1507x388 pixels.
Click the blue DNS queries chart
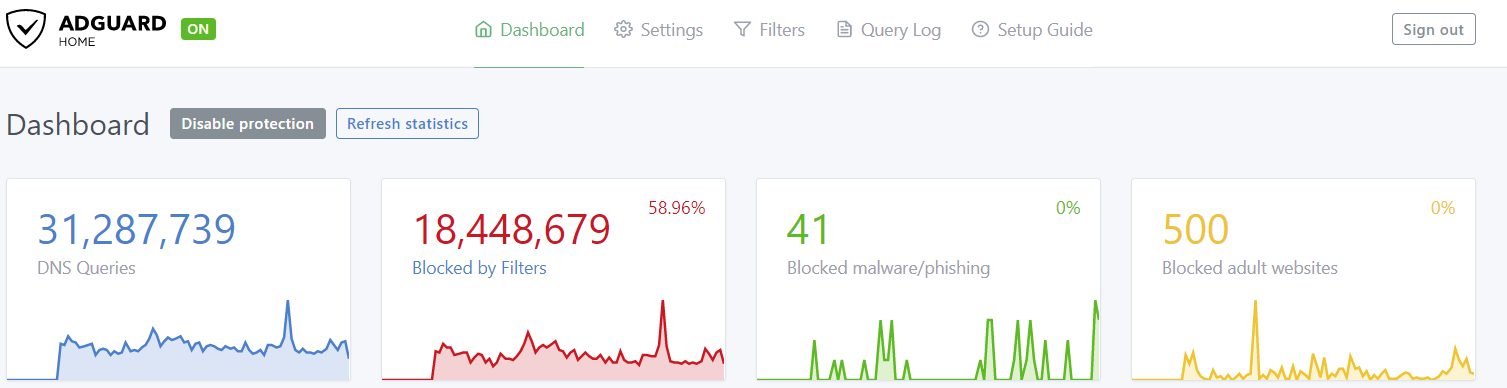click(x=178, y=340)
